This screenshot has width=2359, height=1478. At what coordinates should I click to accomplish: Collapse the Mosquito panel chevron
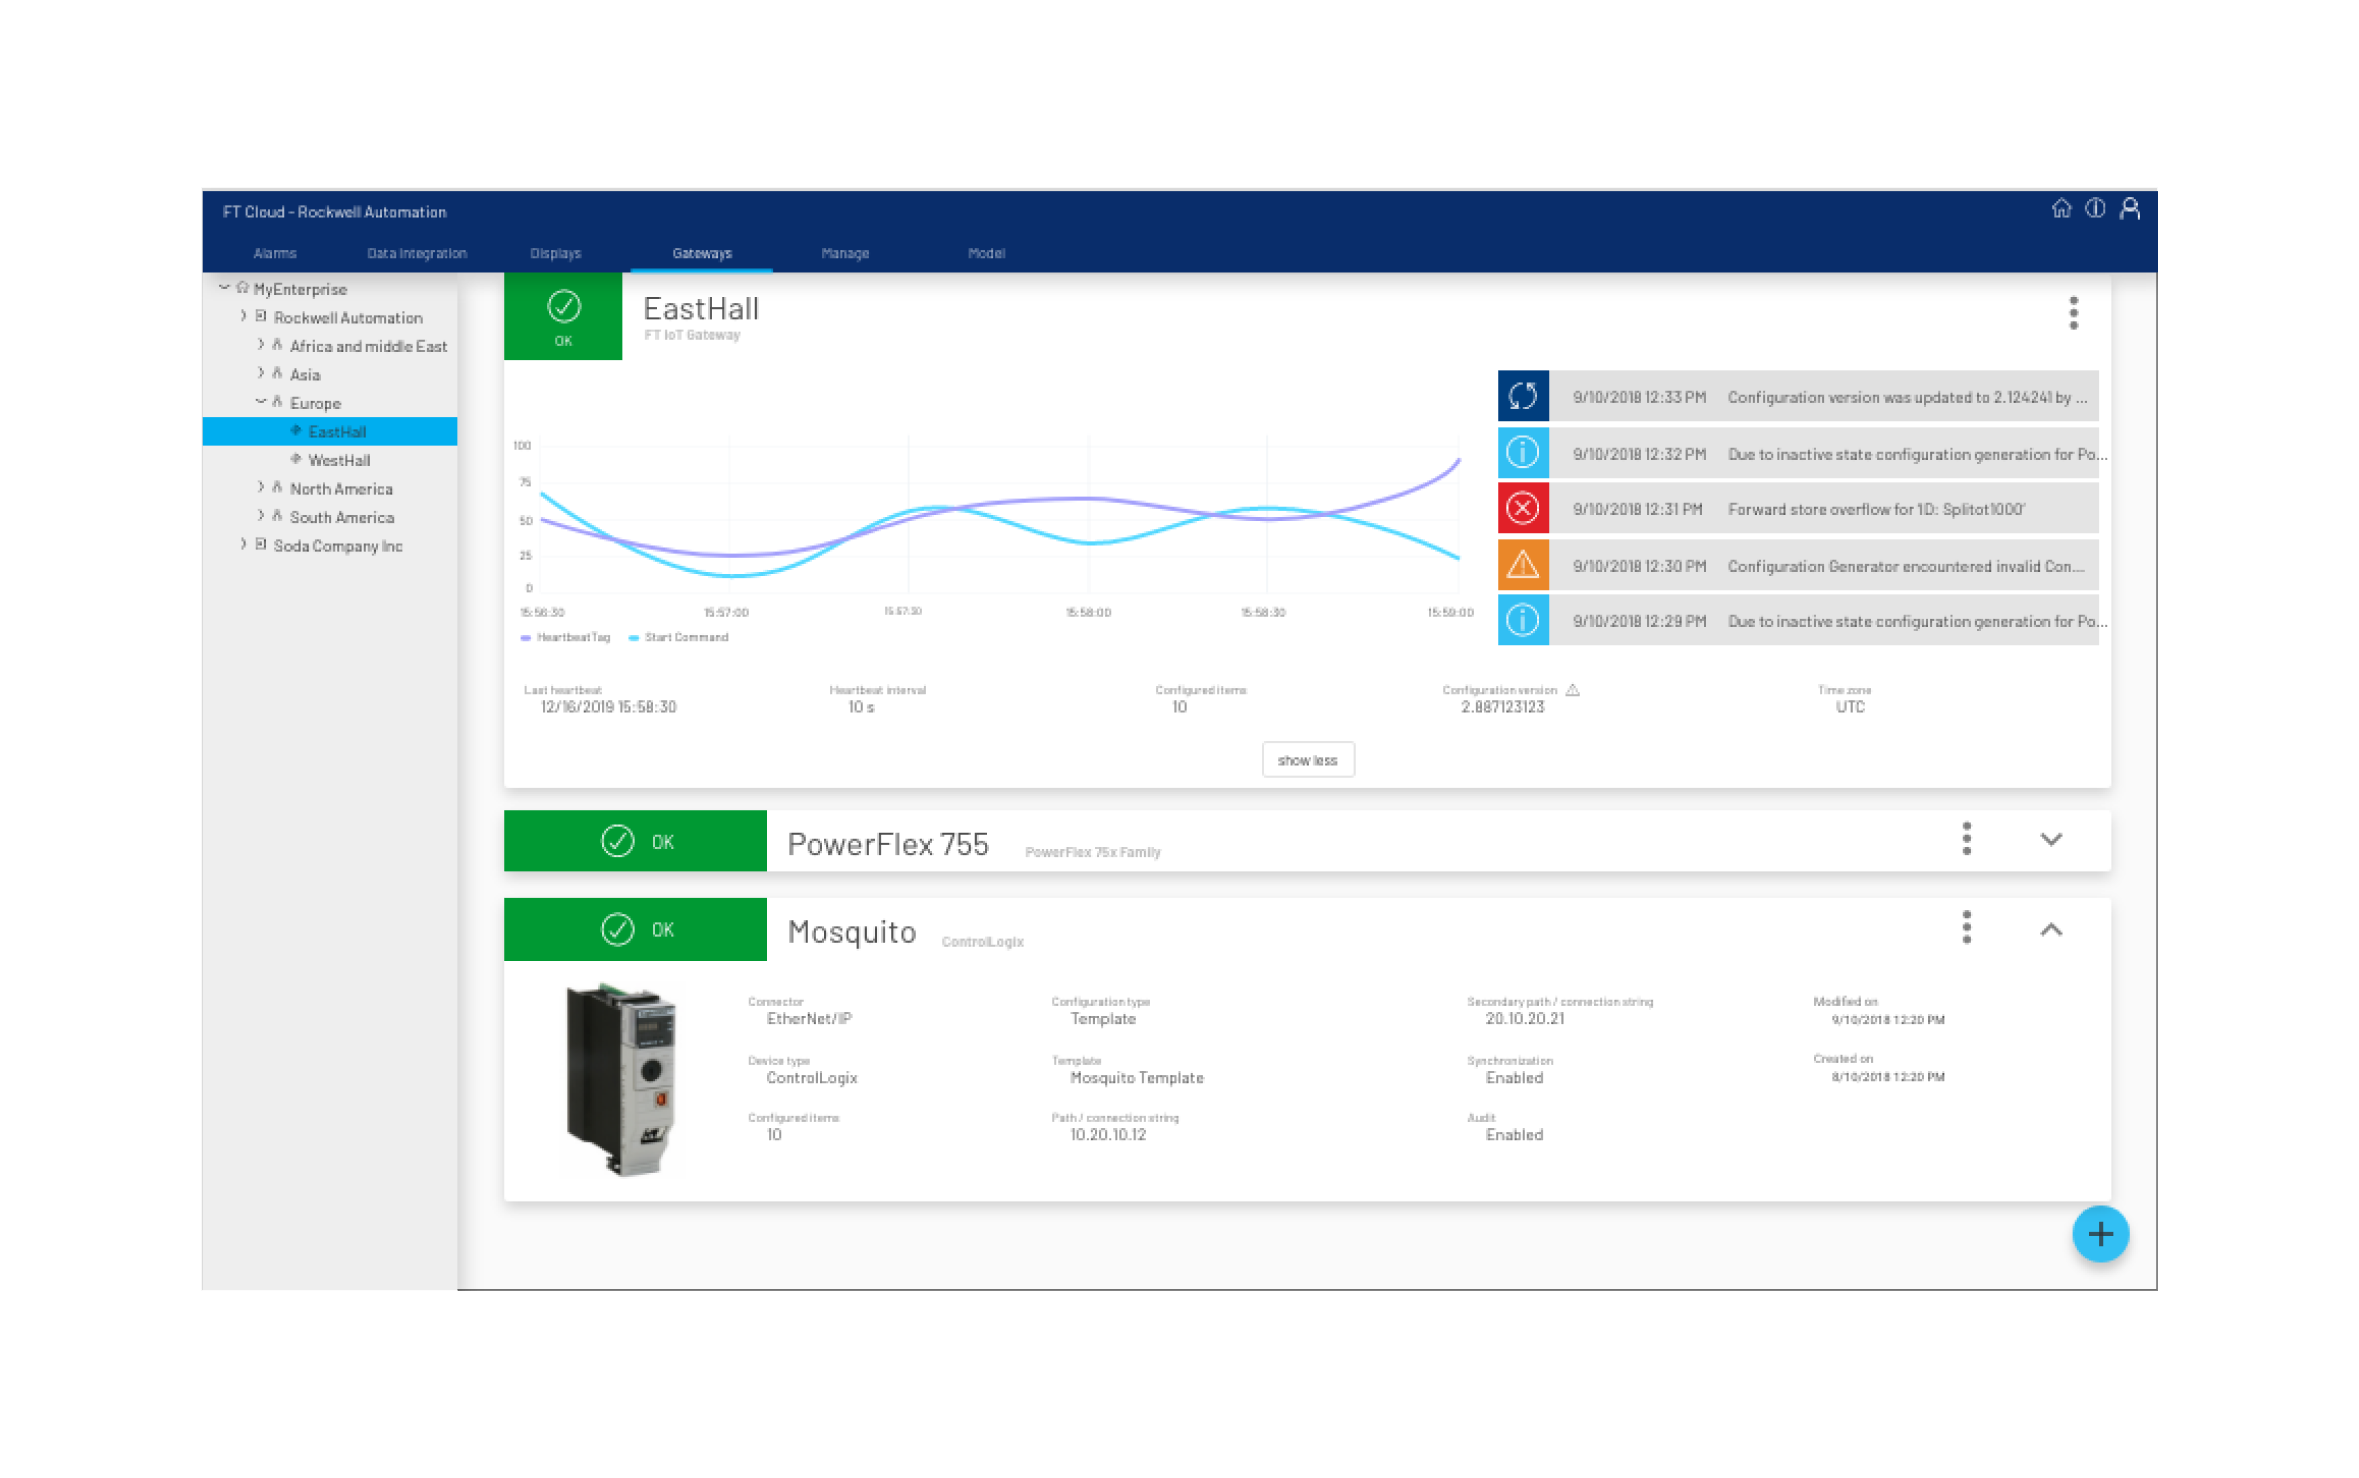(2051, 929)
